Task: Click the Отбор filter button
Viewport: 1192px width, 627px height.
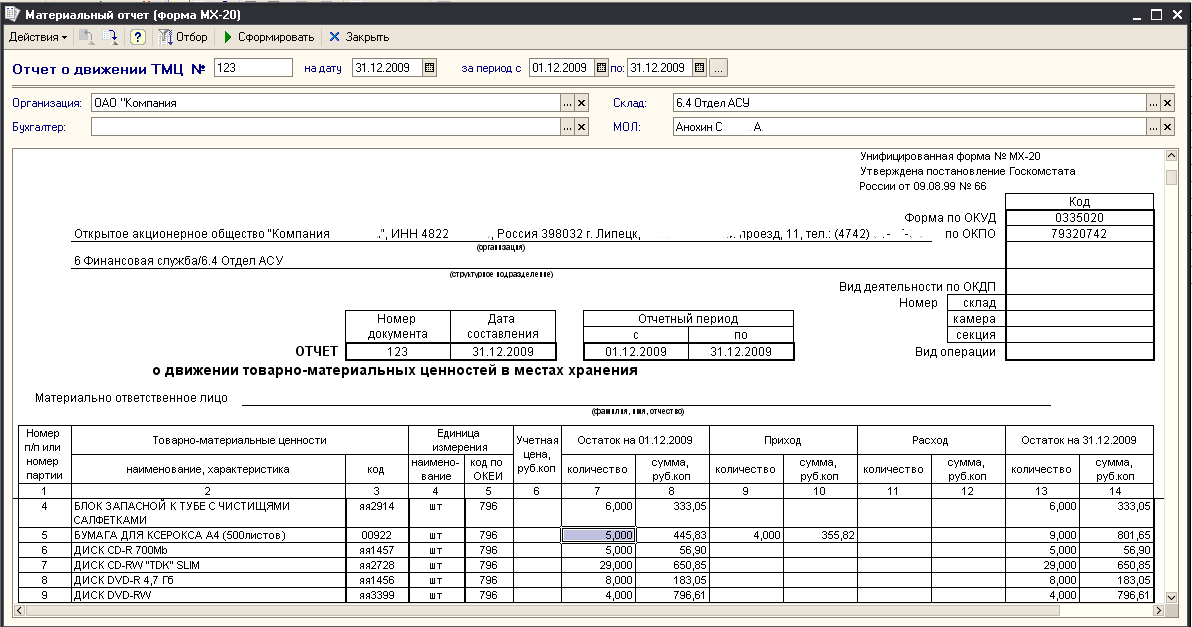Action: pyautogui.click(x=183, y=36)
